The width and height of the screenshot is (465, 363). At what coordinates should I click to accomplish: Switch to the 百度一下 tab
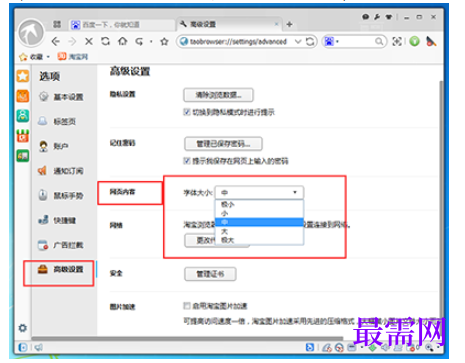coord(122,25)
